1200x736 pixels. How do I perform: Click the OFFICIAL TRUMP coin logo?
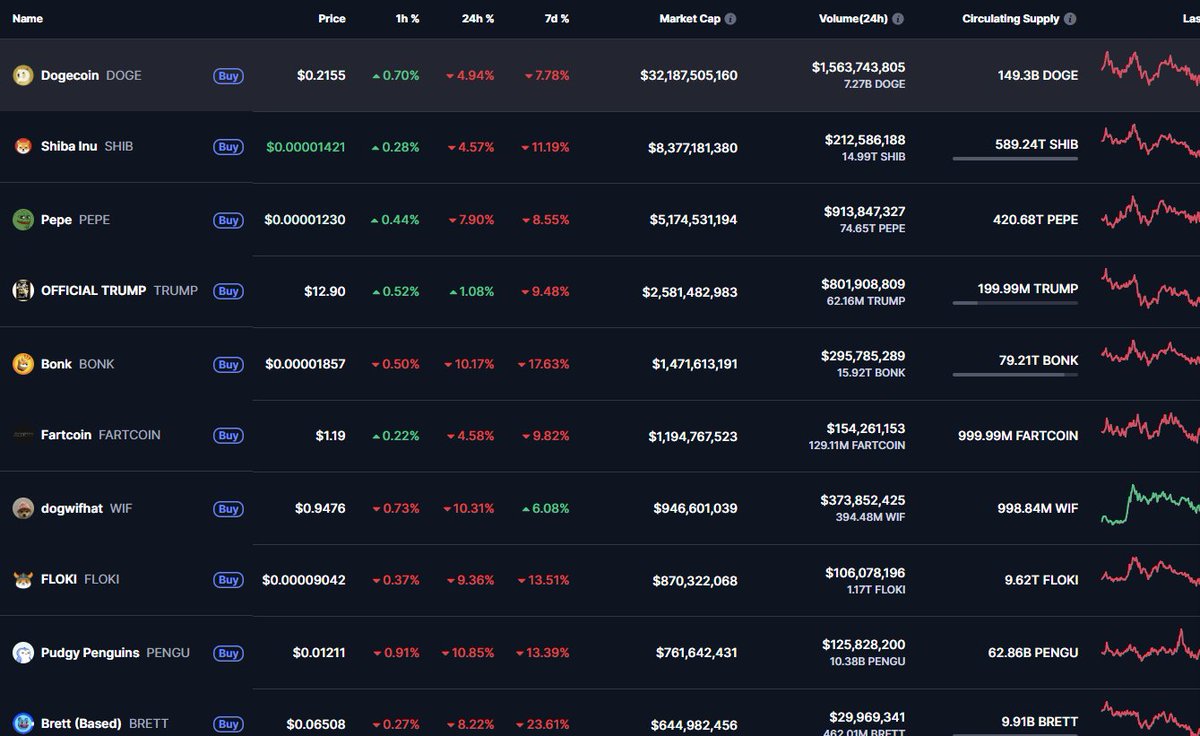pos(22,291)
